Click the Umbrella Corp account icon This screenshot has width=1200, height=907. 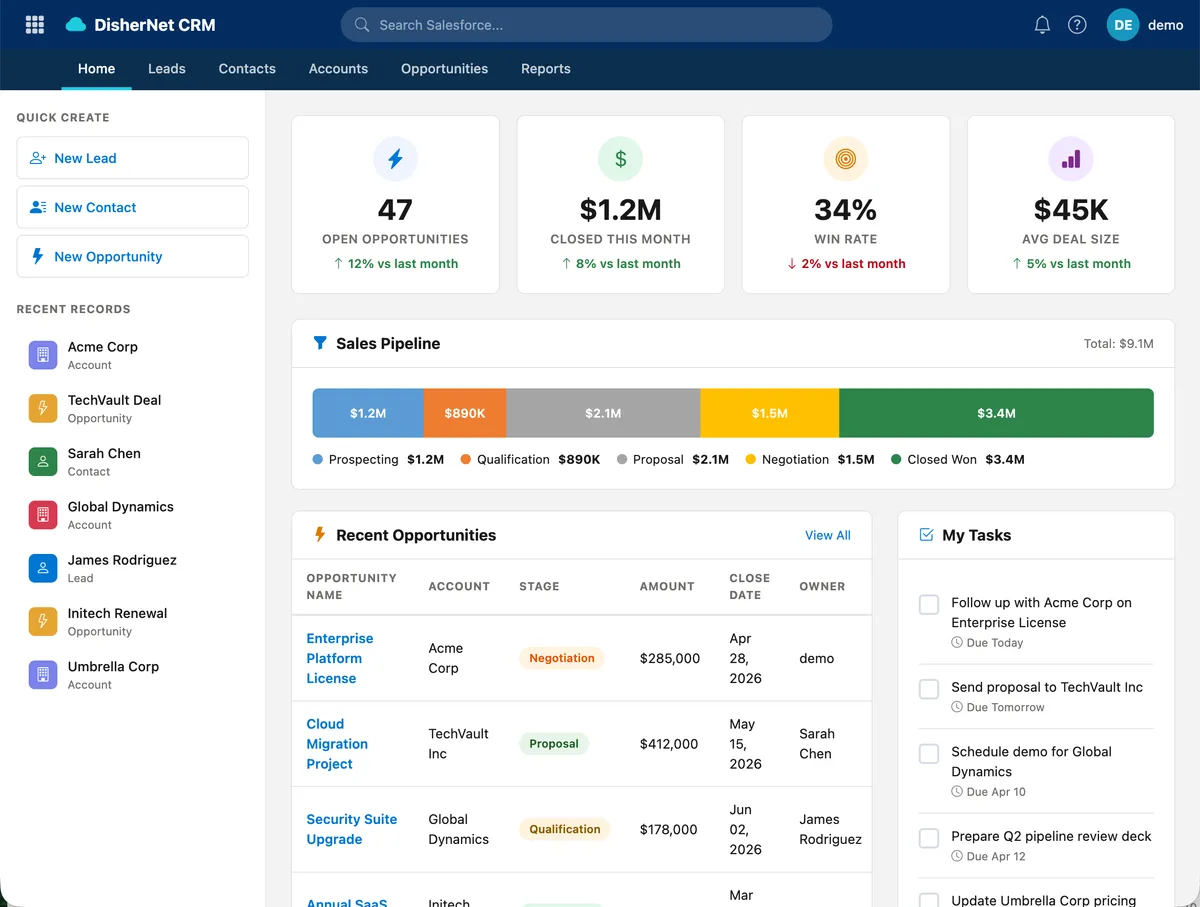pyautogui.click(x=42, y=675)
